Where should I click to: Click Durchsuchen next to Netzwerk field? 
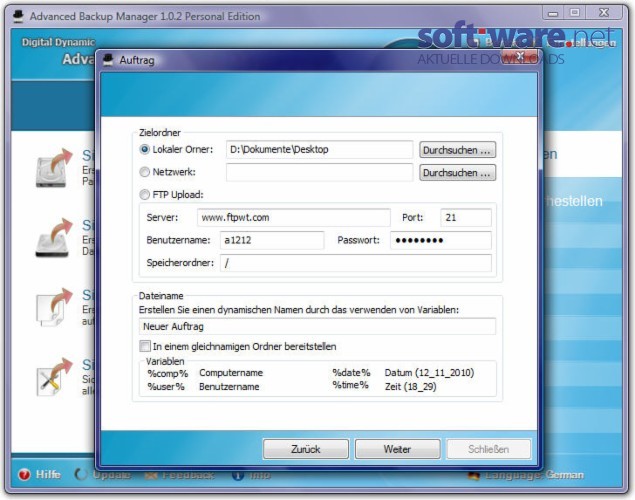pyautogui.click(x=457, y=172)
